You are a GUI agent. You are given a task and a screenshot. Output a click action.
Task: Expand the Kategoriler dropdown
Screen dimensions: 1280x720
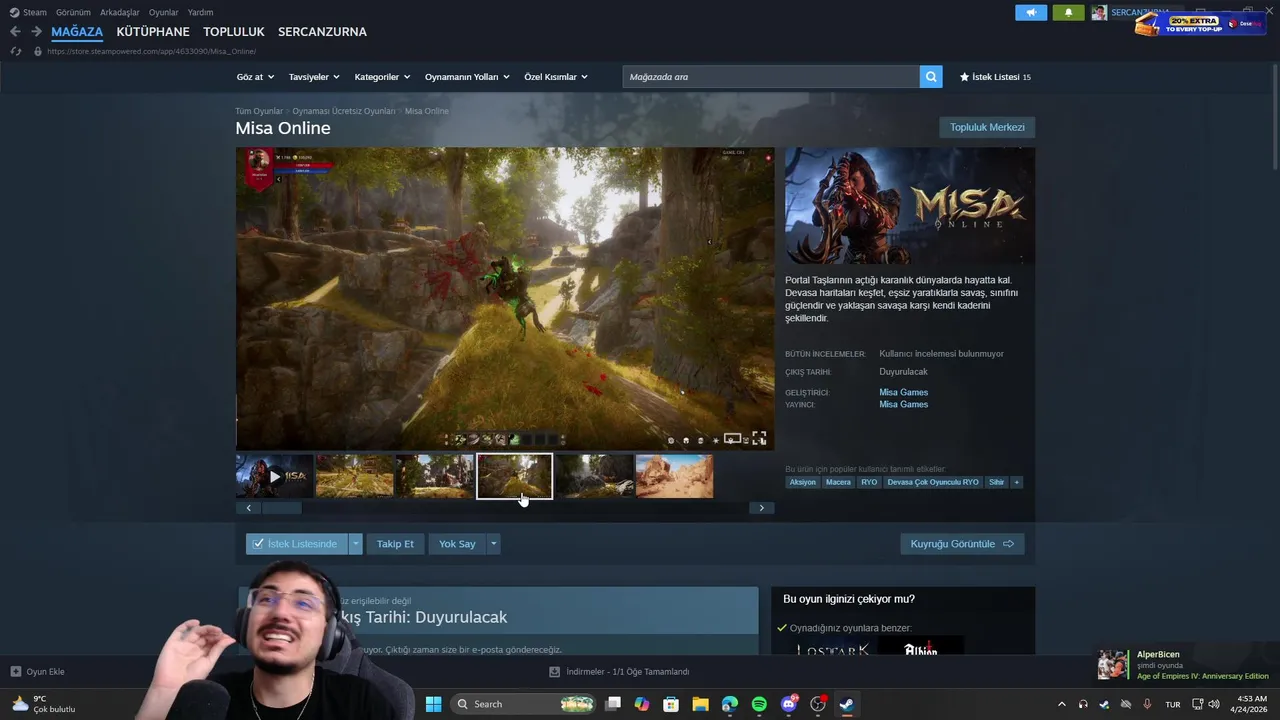pyautogui.click(x=382, y=77)
